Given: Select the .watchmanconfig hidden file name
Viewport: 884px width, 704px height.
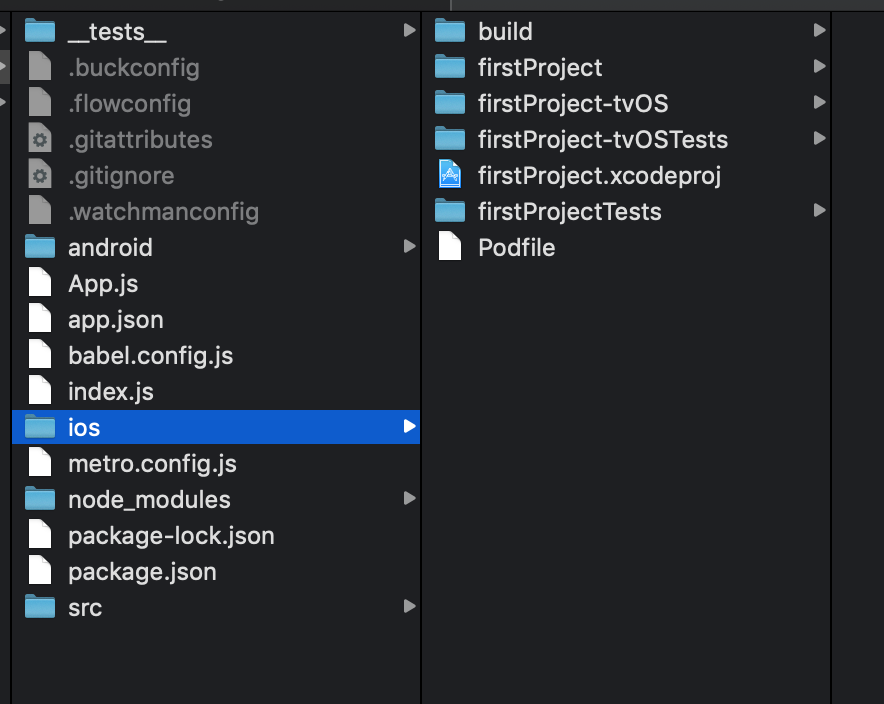Looking at the screenshot, I should (163, 212).
